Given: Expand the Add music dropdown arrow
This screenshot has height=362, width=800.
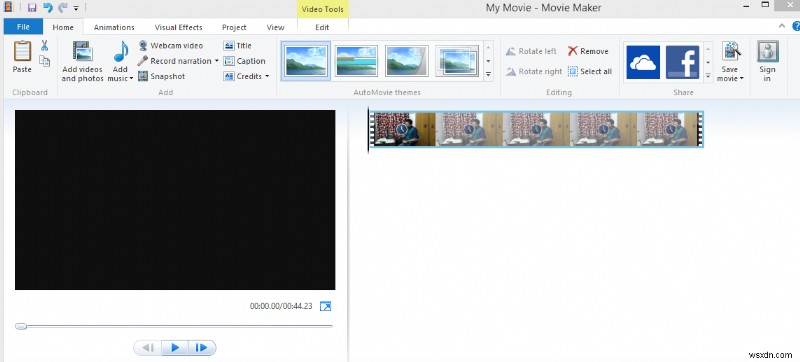Looking at the screenshot, I should click(x=131, y=79).
